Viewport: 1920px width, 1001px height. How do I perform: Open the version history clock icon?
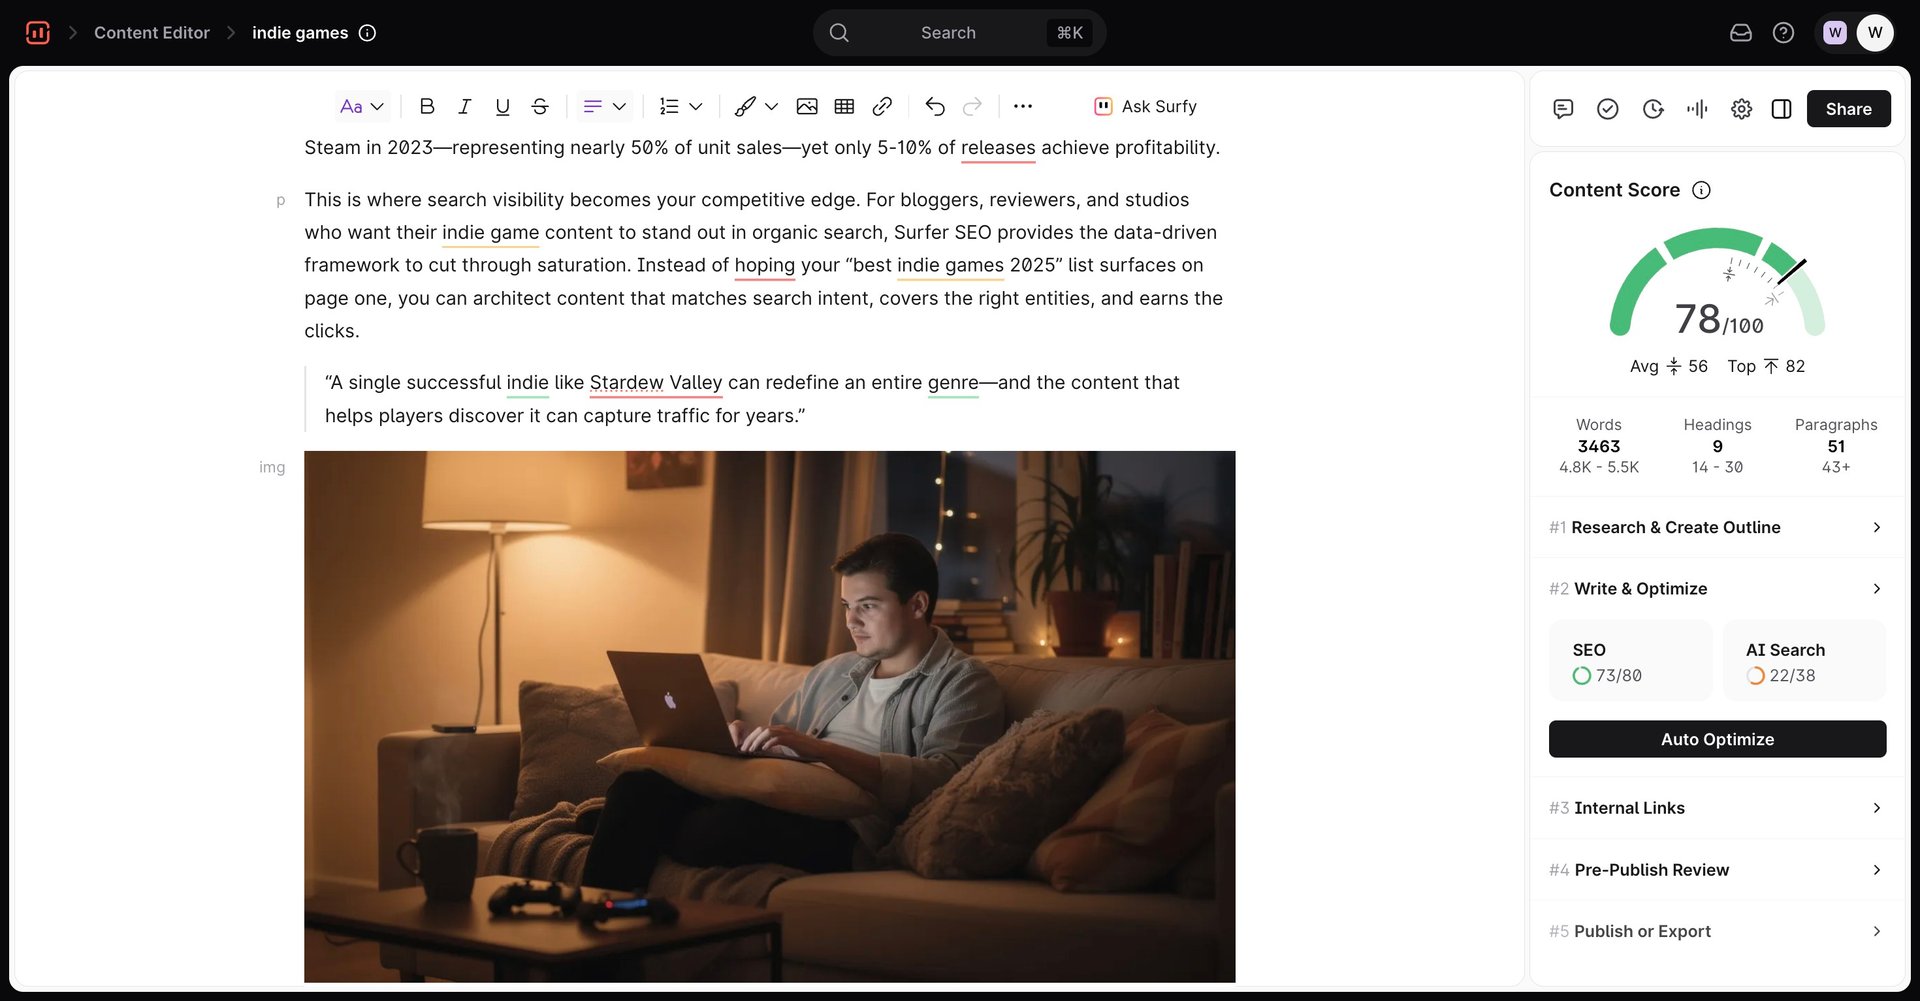(1653, 109)
